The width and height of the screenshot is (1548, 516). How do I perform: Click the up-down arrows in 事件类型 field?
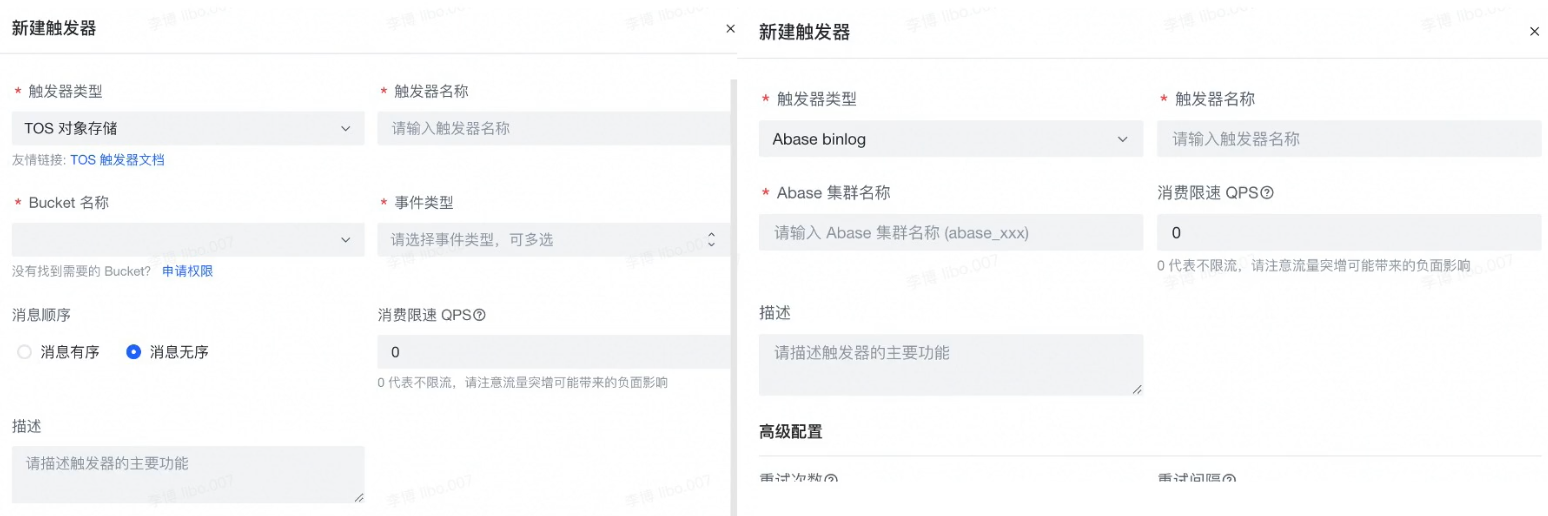[712, 239]
